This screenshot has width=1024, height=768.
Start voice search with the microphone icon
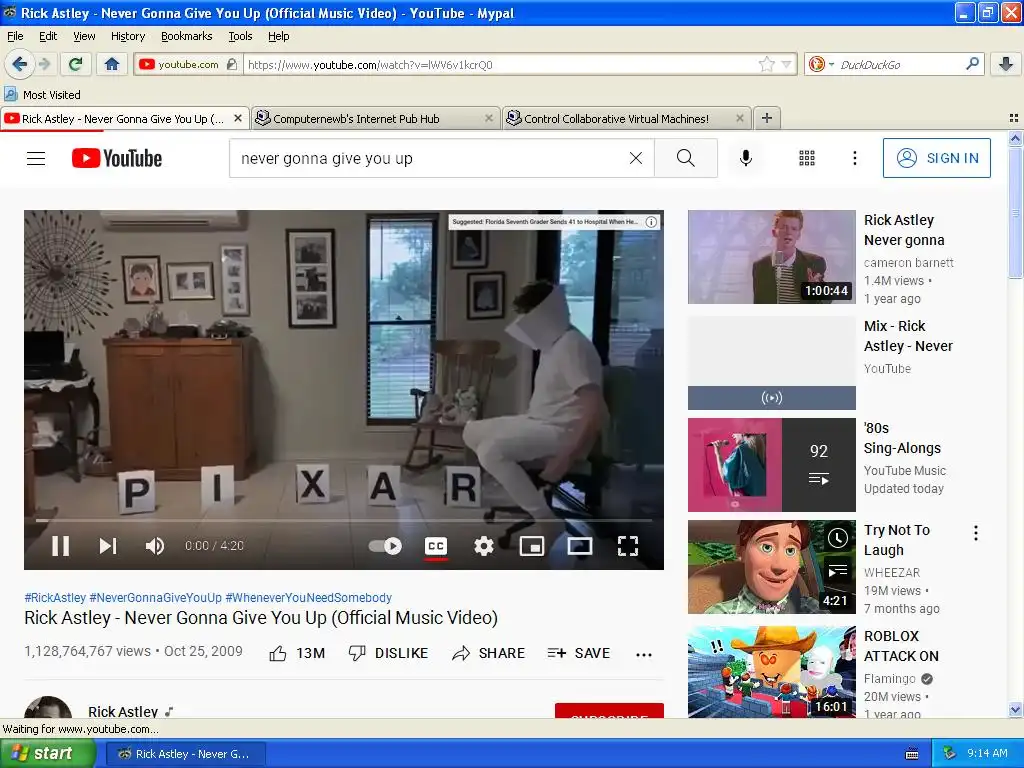(745, 158)
